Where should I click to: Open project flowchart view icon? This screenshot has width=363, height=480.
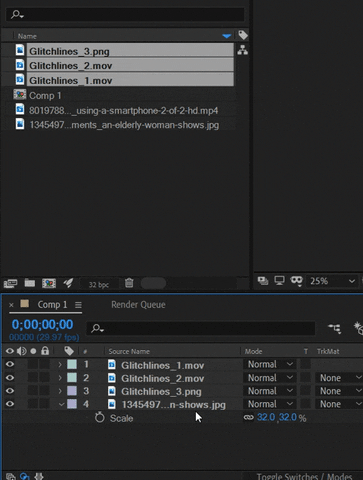point(242,50)
